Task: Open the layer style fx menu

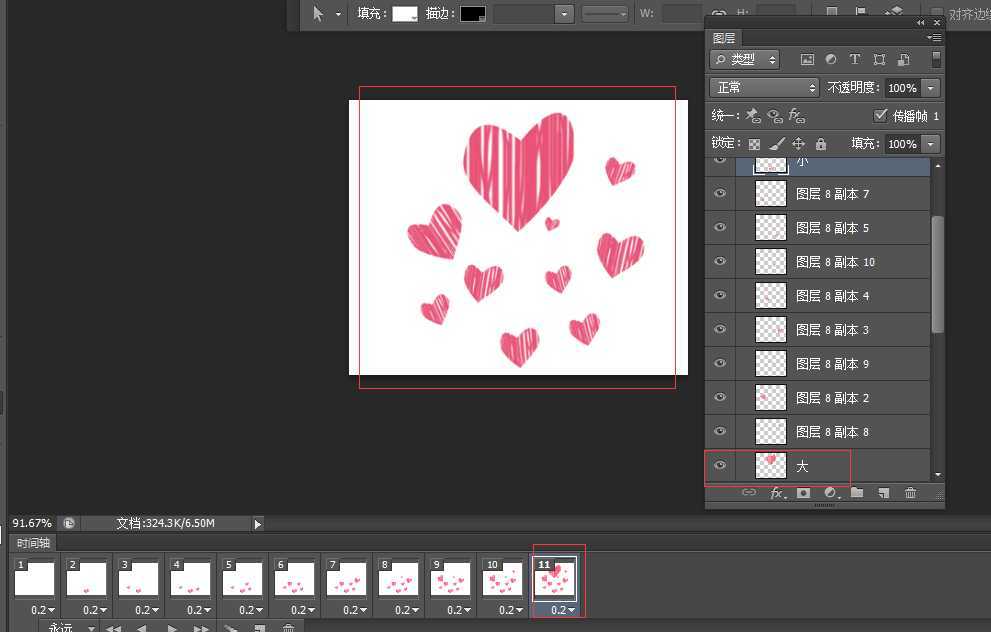Action: pyautogui.click(x=777, y=493)
